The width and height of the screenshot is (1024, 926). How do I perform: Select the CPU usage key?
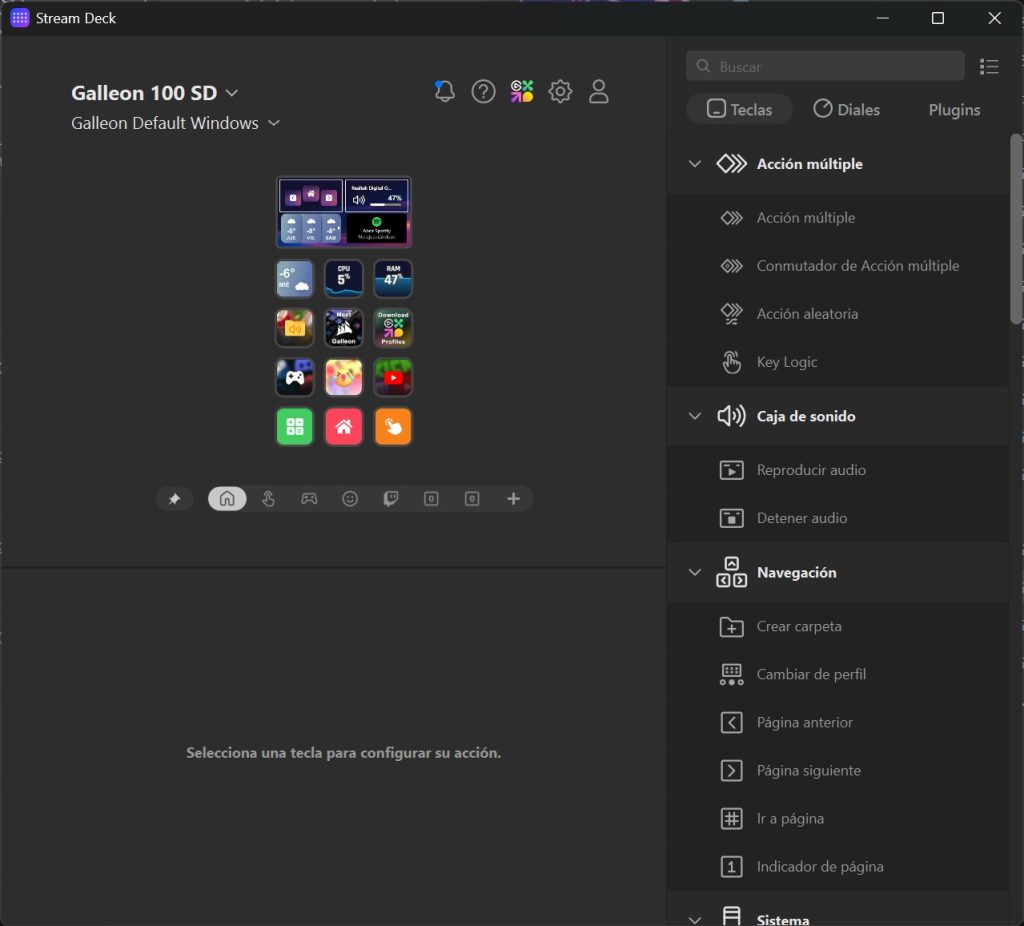click(x=344, y=279)
